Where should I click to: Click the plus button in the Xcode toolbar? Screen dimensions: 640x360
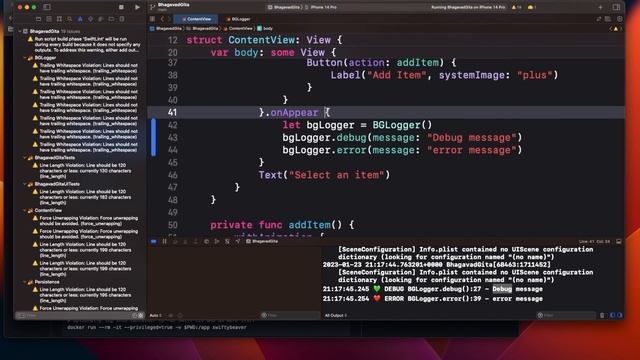pos(600,7)
